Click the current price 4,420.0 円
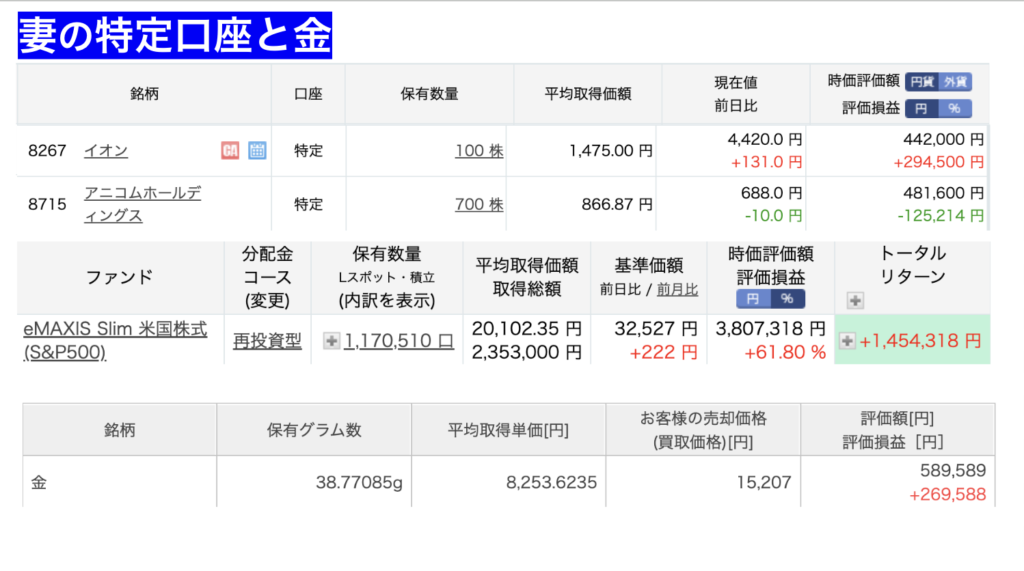 (765, 140)
